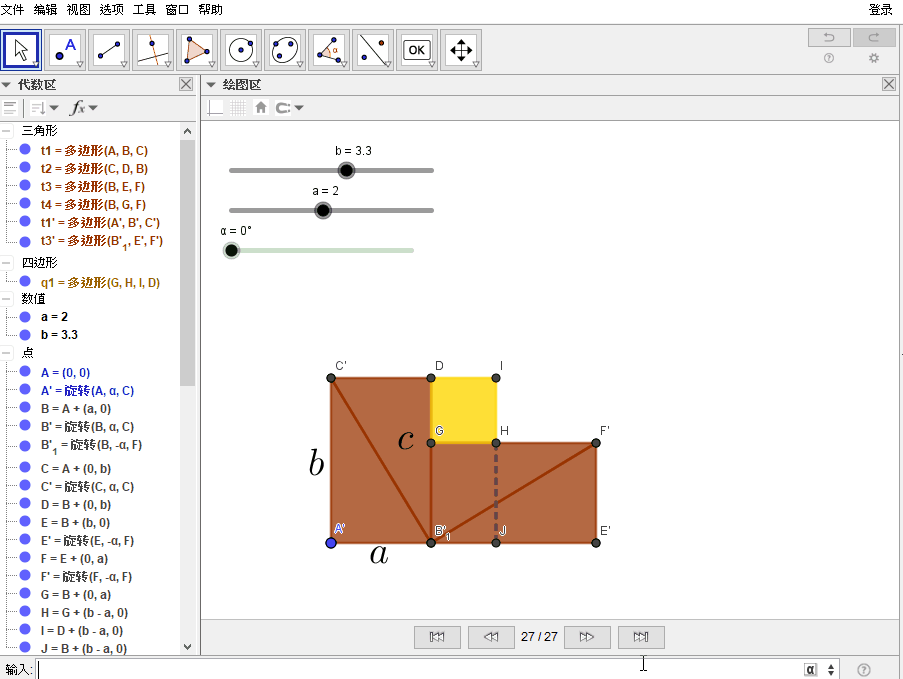903x679 pixels.
Task: Click the home standard view icon
Action: tap(261, 108)
